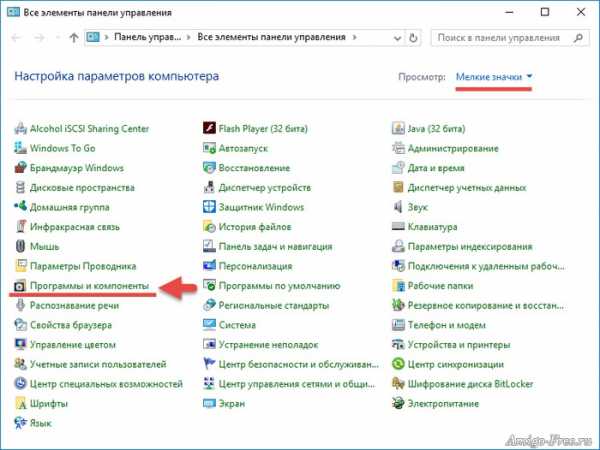Expand chevron after Все элементы панели управления

pos(355,38)
